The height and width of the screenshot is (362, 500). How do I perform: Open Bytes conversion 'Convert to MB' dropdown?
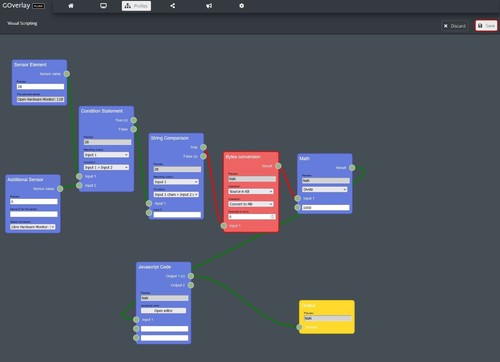click(x=251, y=204)
